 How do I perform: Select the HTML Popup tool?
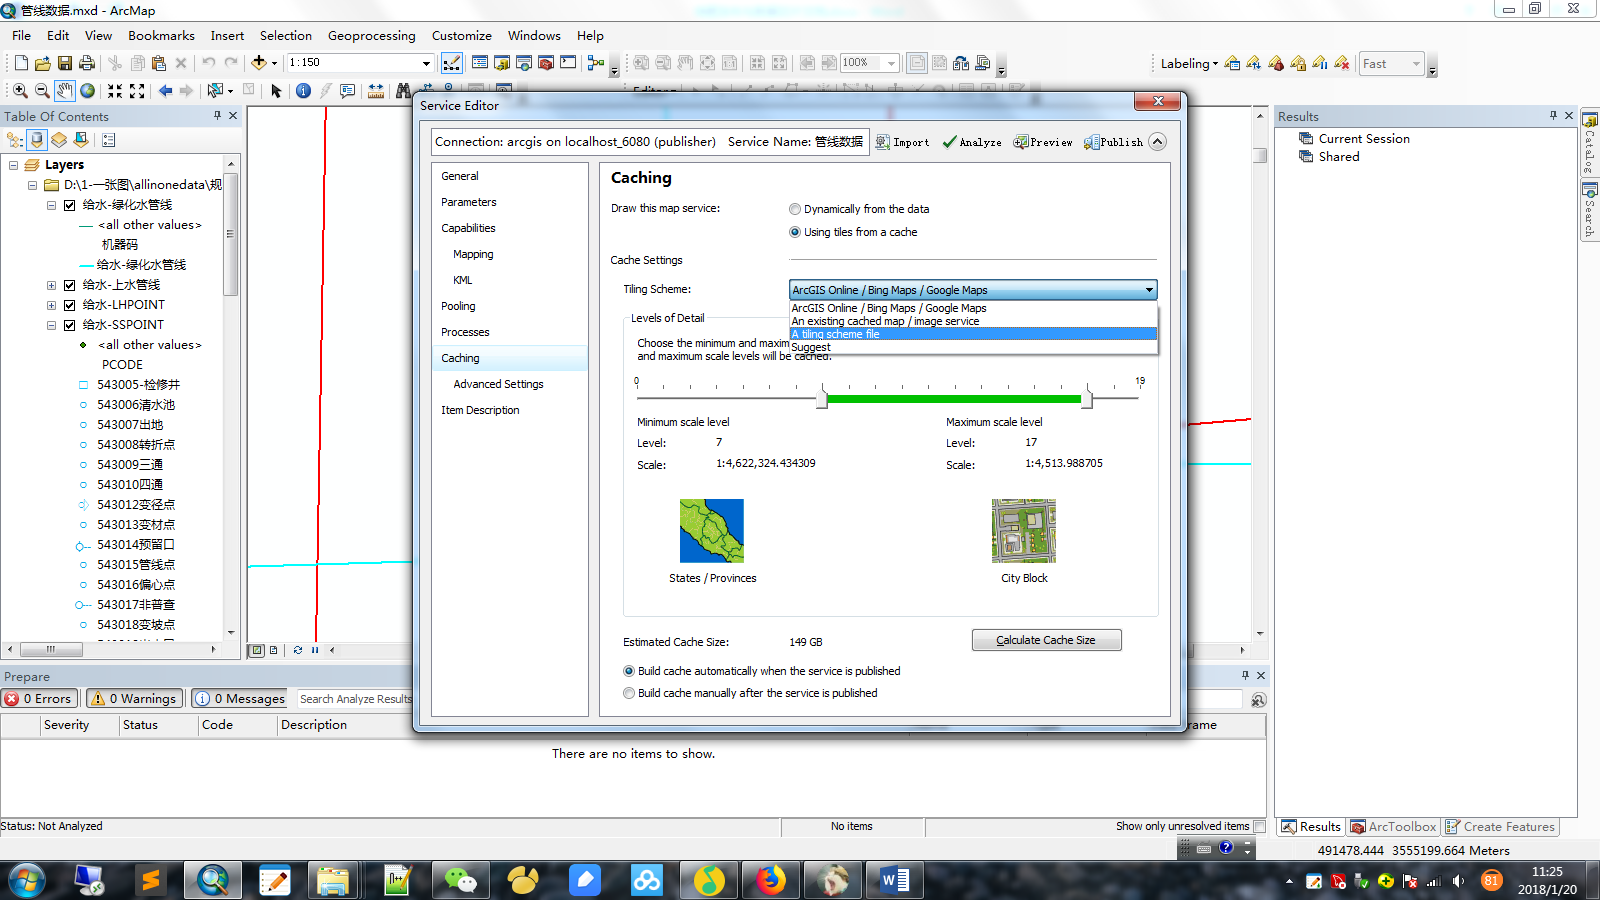coord(347,91)
